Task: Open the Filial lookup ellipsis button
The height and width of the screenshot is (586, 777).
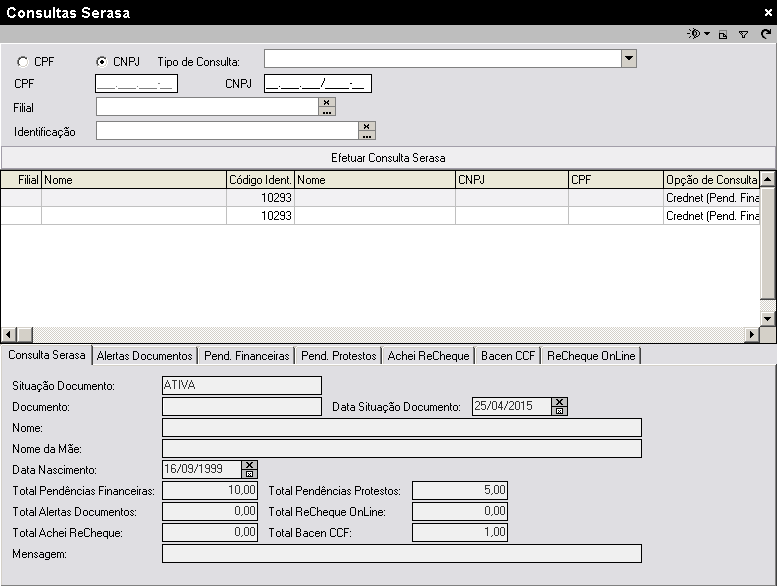Action: [327, 111]
